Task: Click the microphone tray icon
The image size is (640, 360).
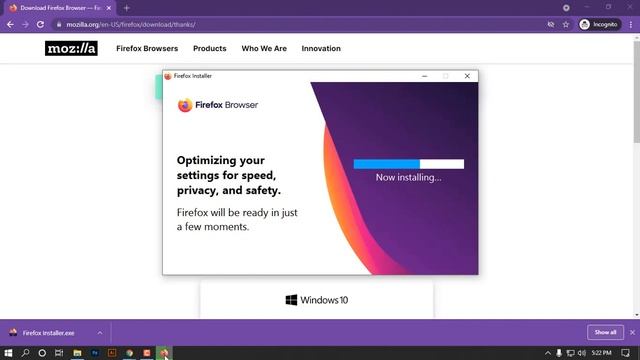Action: [x=559, y=353]
